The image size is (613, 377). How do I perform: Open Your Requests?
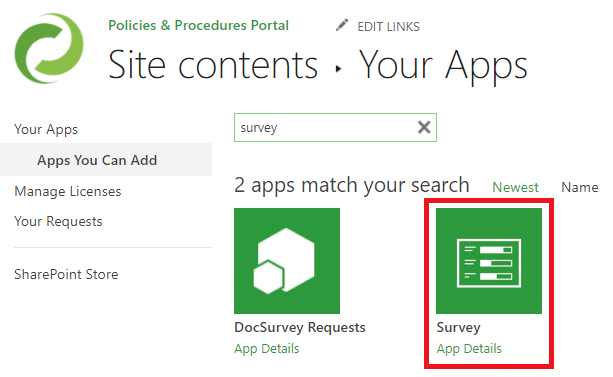58,221
